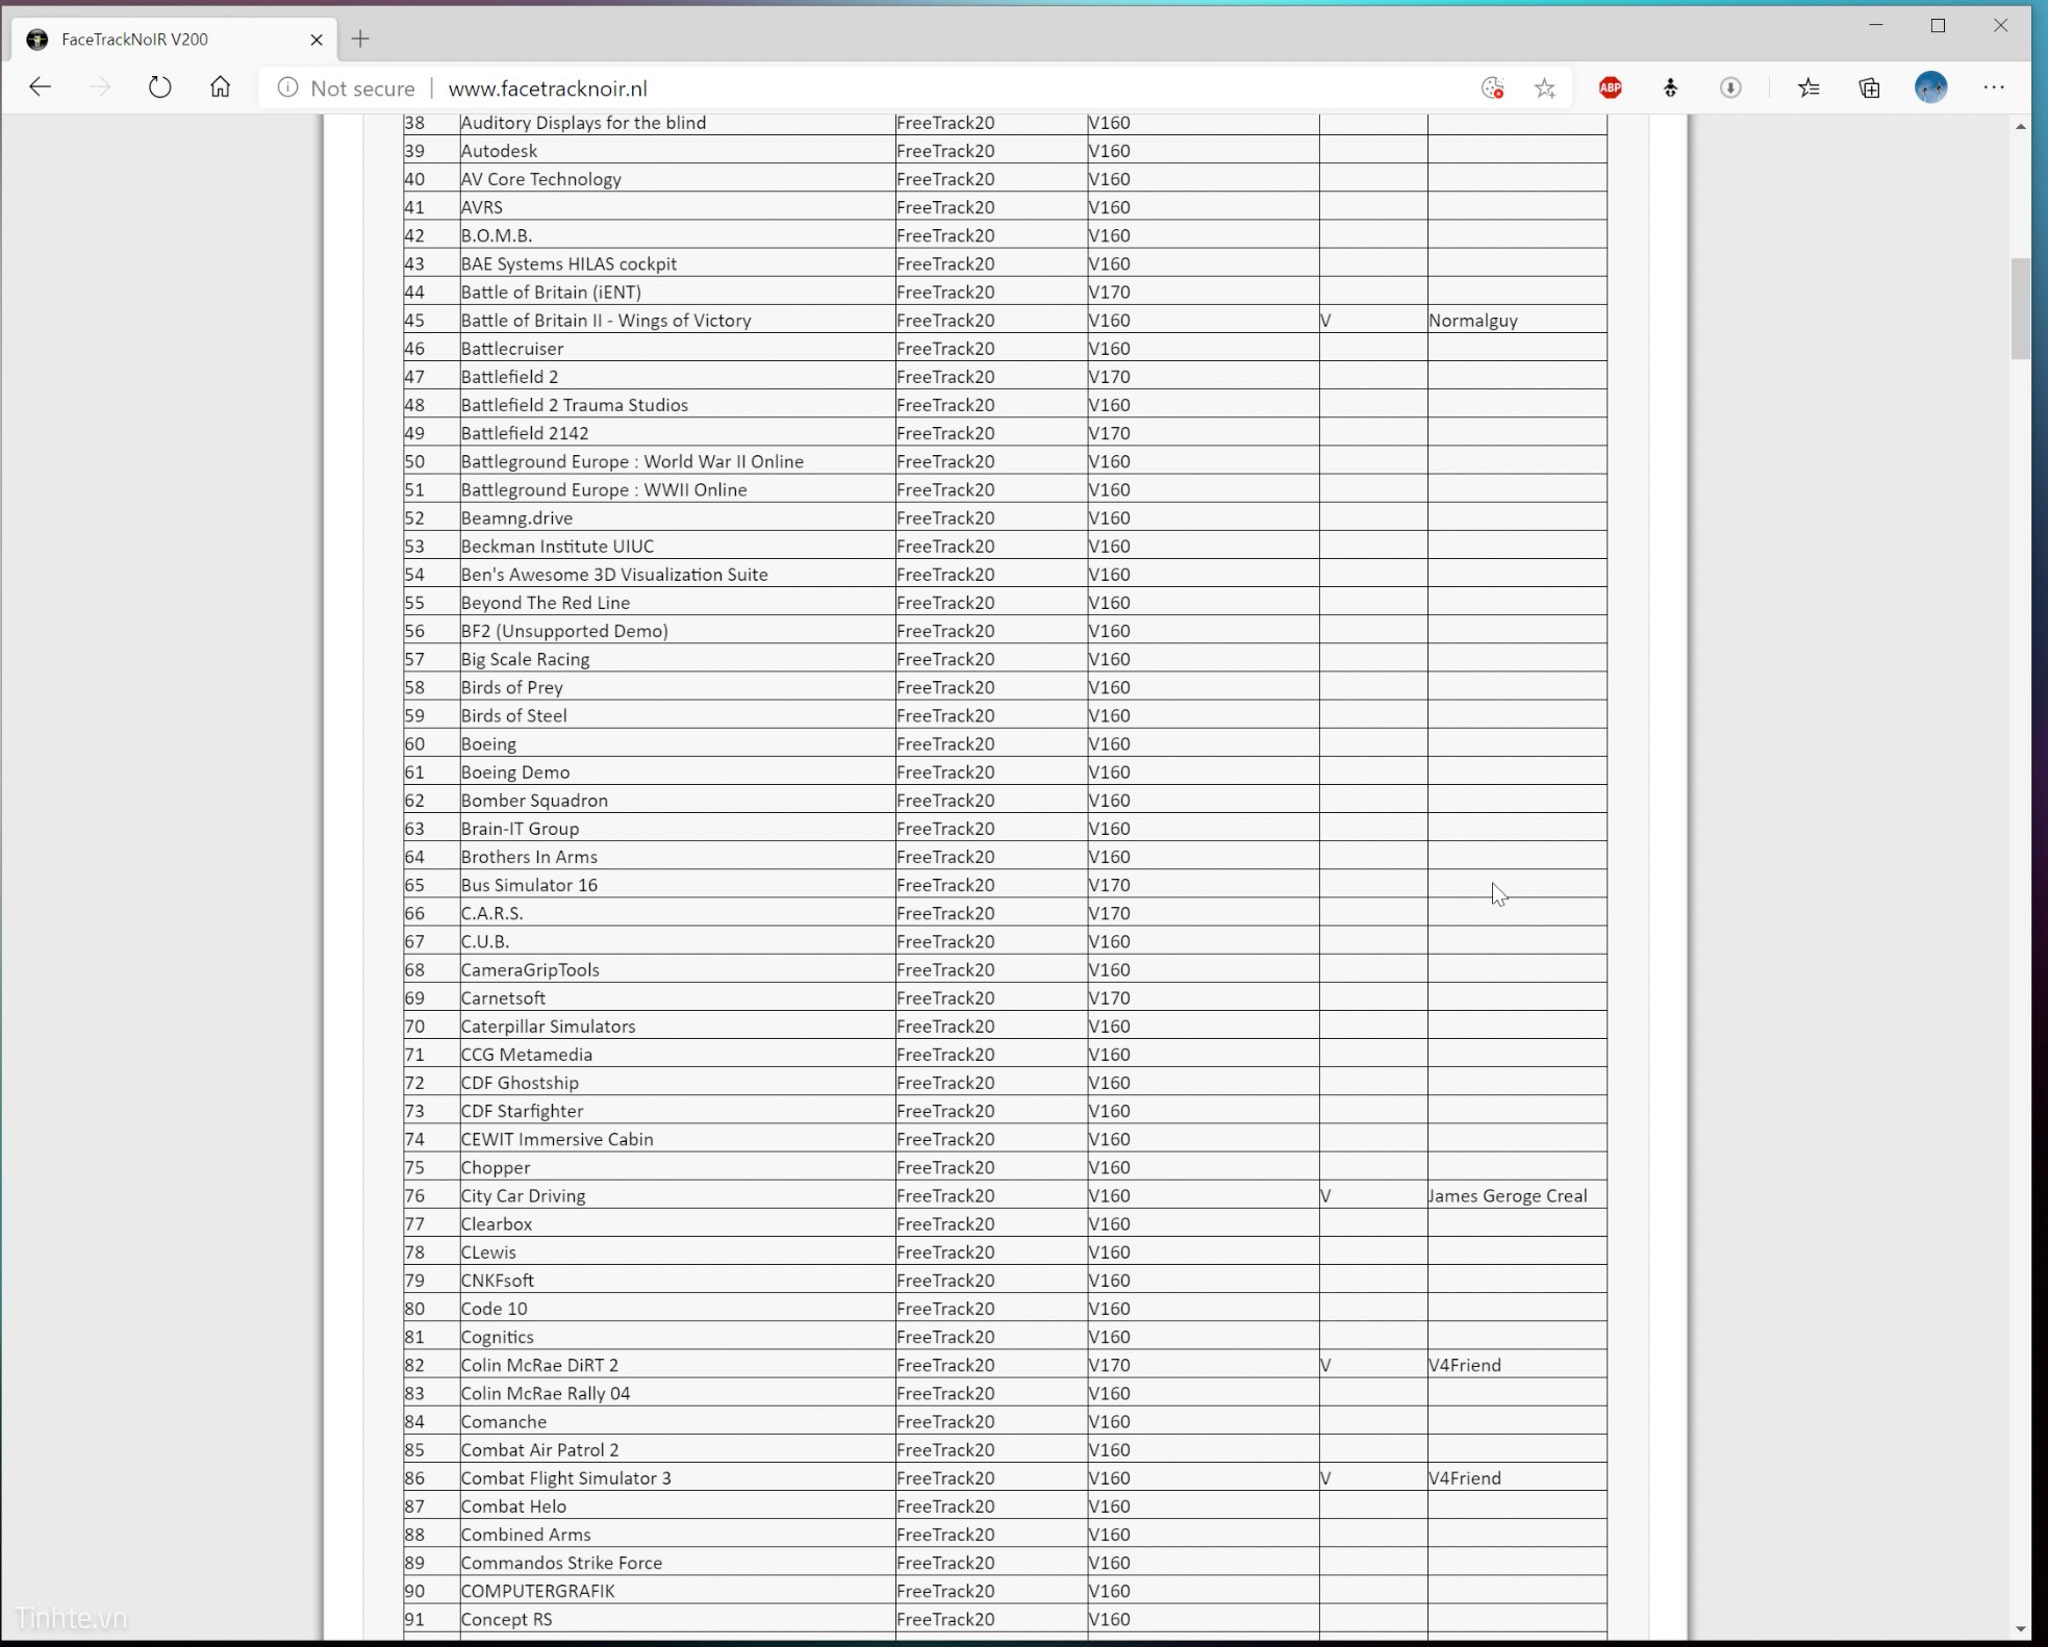Select the FaceTrackNoIR V200 tab
The height and width of the screenshot is (1647, 2048).
pyautogui.click(x=175, y=40)
